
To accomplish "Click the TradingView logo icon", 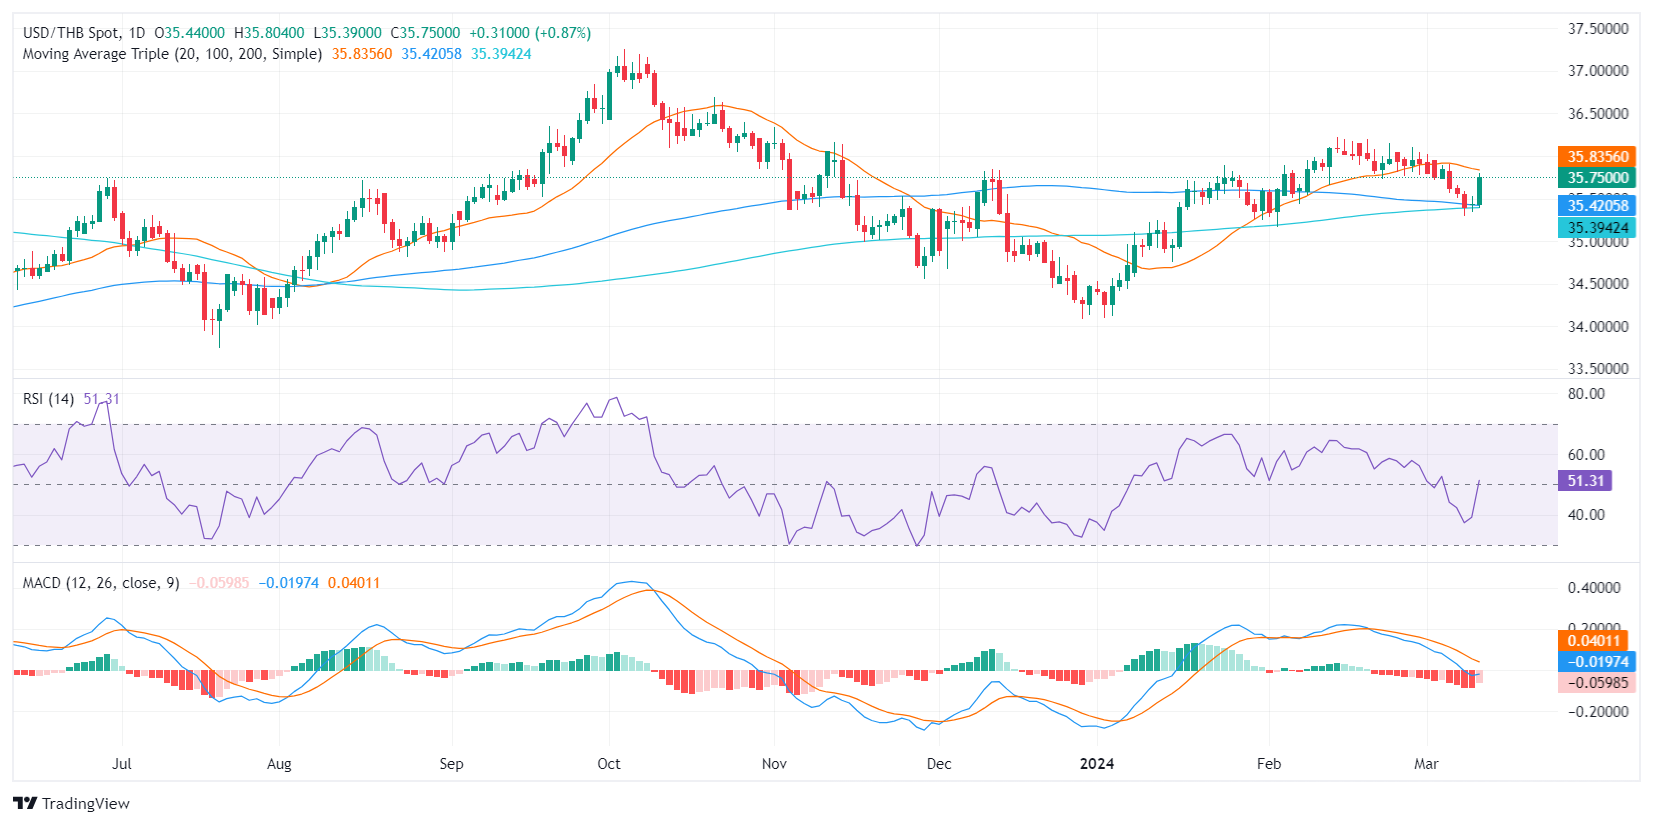I will (x=25, y=803).
